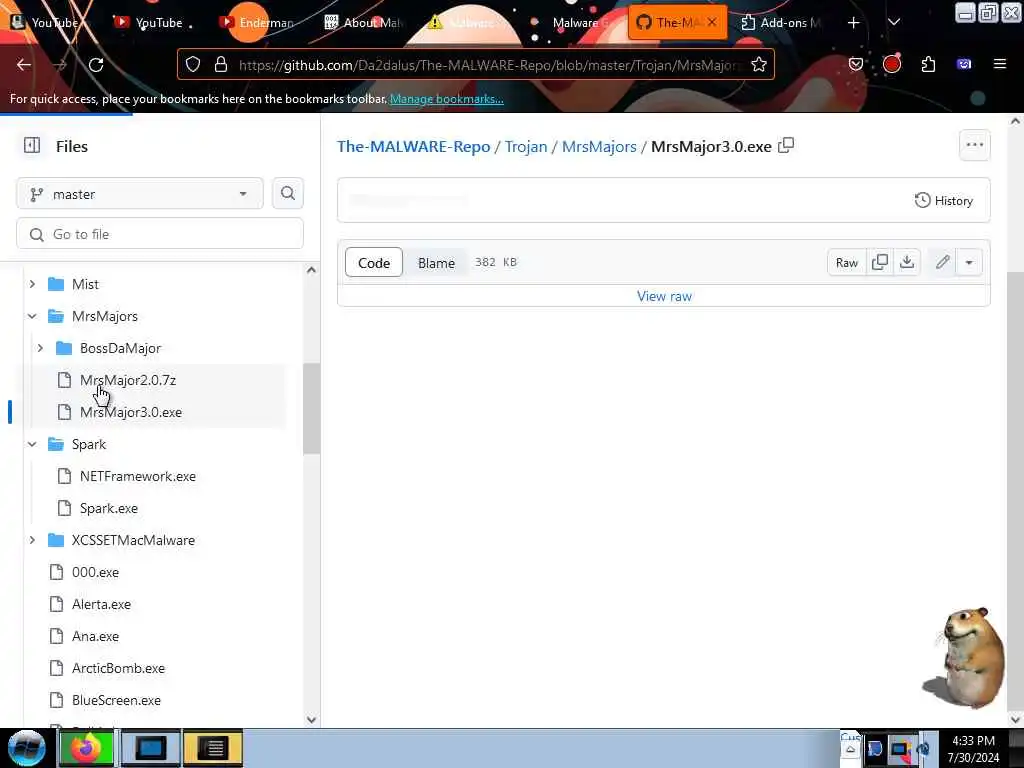Click the red circle extension icon
1024x768 pixels.
pos(891,64)
